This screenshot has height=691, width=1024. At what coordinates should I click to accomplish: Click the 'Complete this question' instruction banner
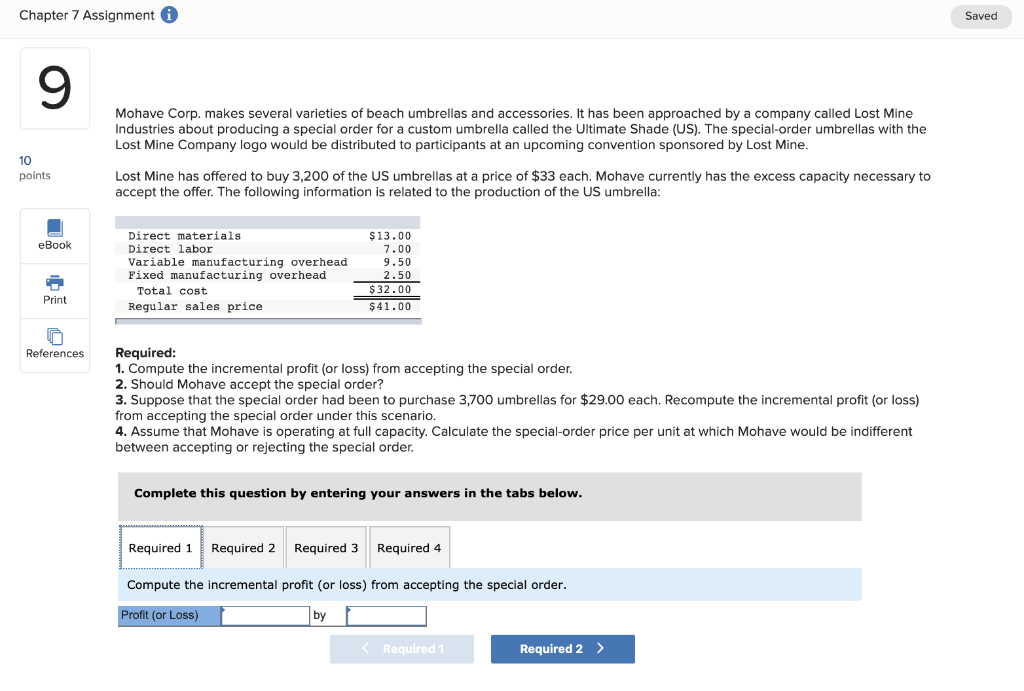(489, 496)
